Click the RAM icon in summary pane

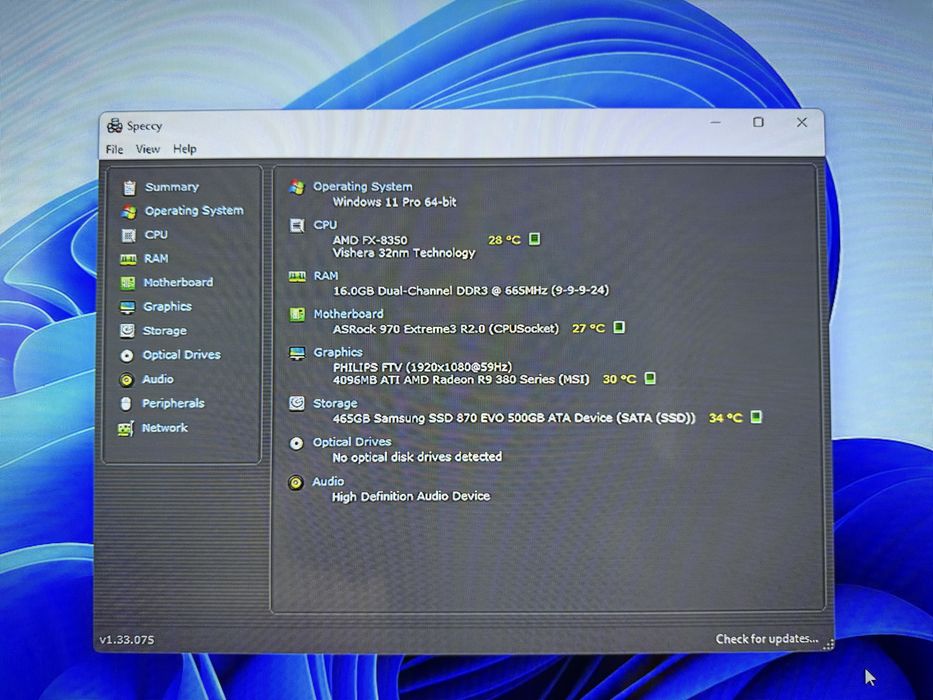pos(297,276)
